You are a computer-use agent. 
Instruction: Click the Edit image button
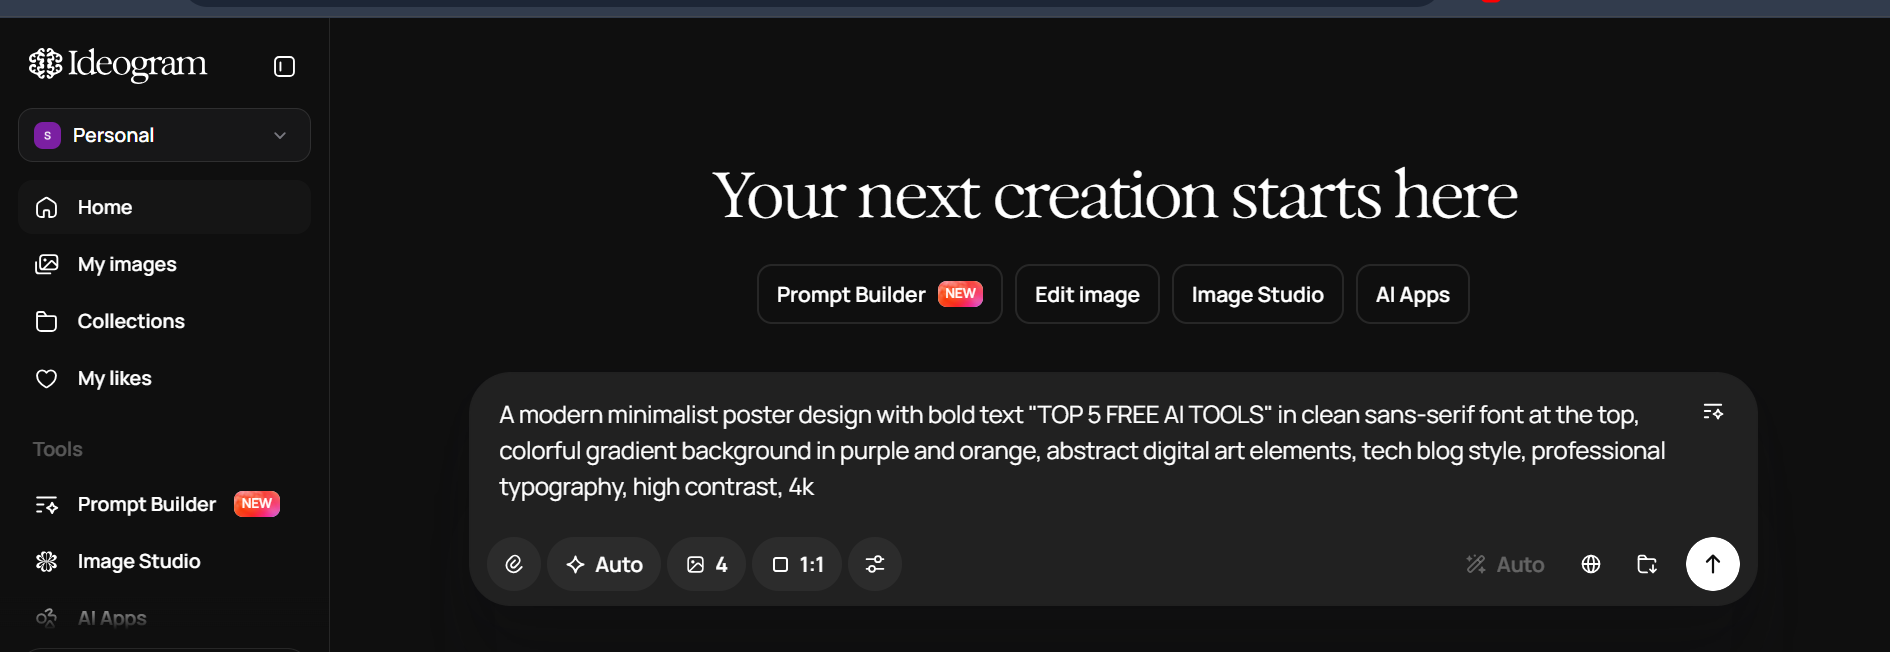1087,294
